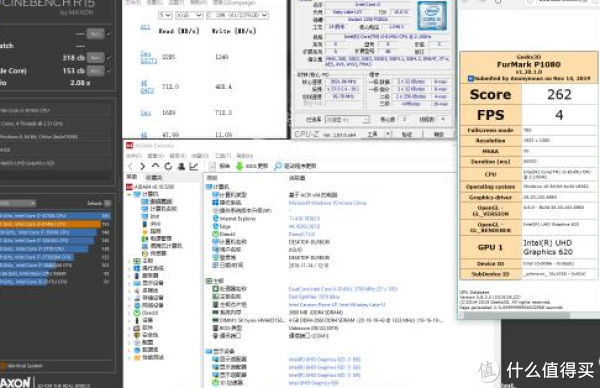Click the Database icon in AIDA64 tree

(137, 350)
